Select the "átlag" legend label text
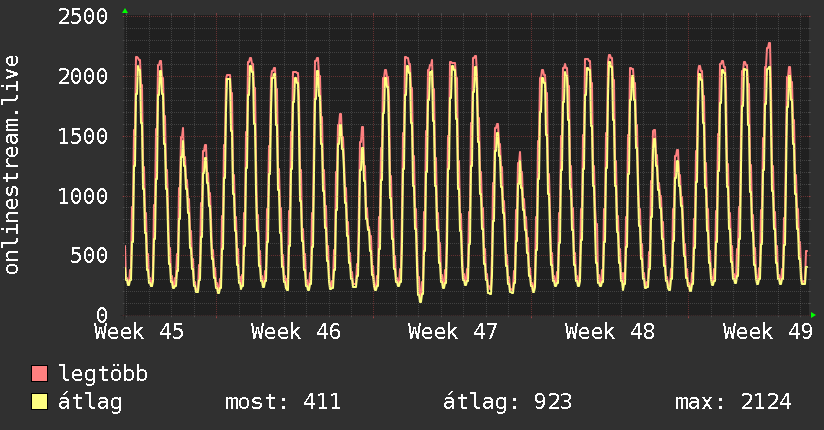This screenshot has height=430, width=824. click(x=90, y=403)
